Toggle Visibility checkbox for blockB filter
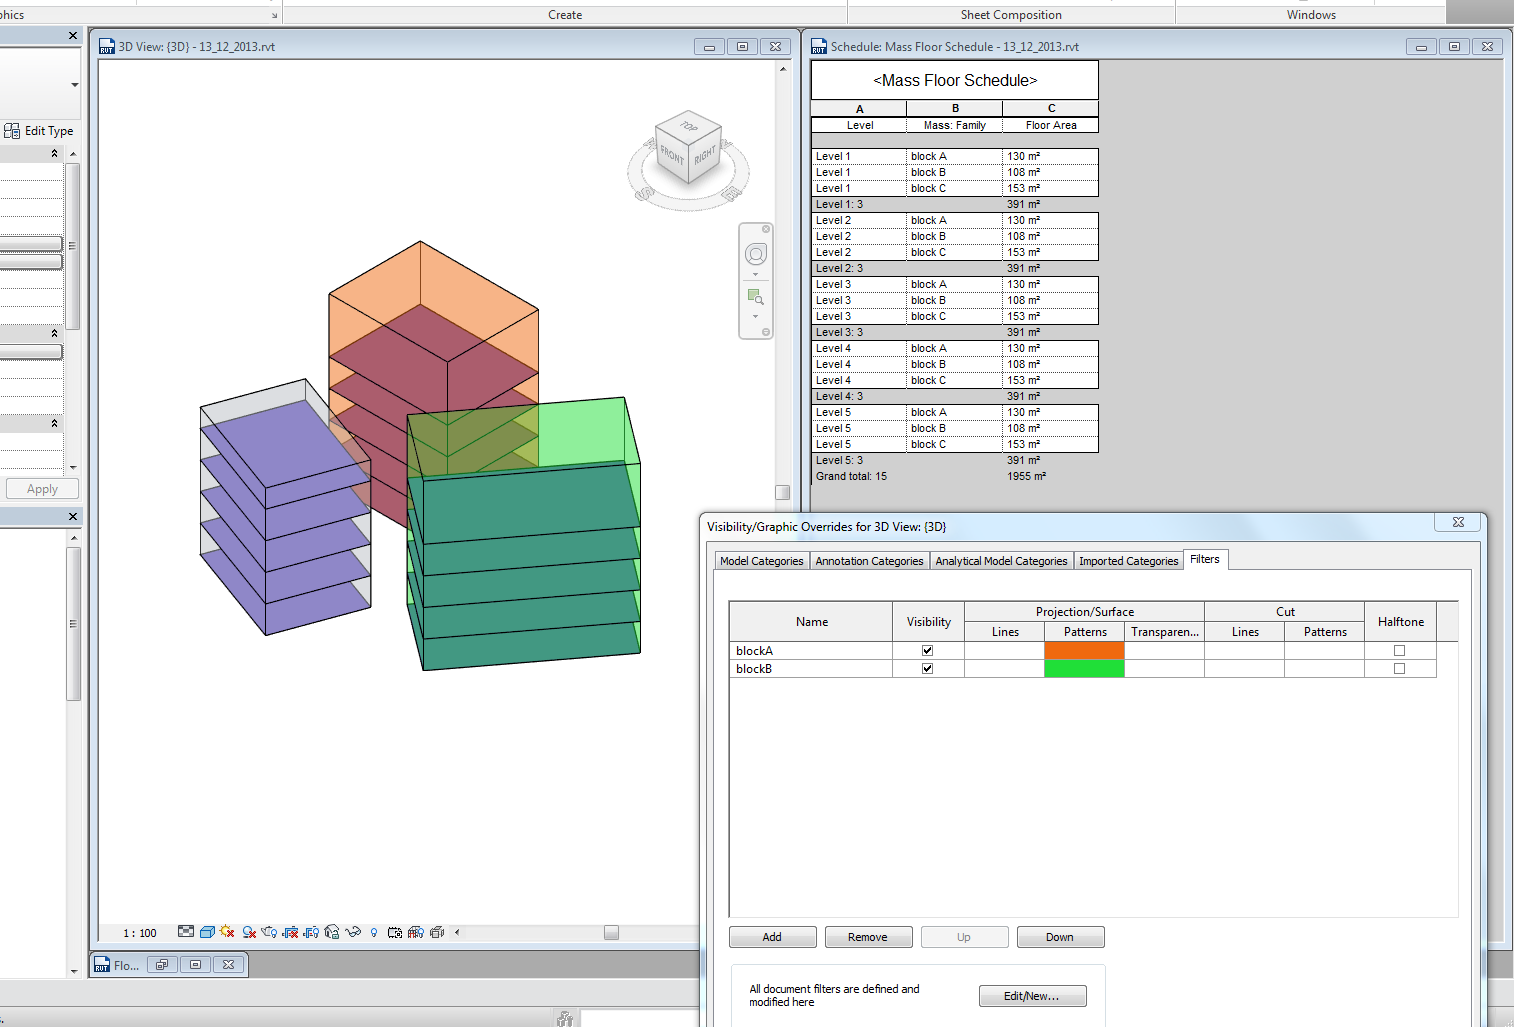 [927, 668]
